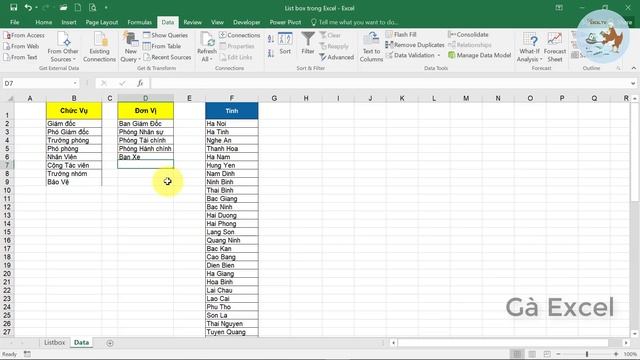Open the Sort dialog

pos(285,44)
